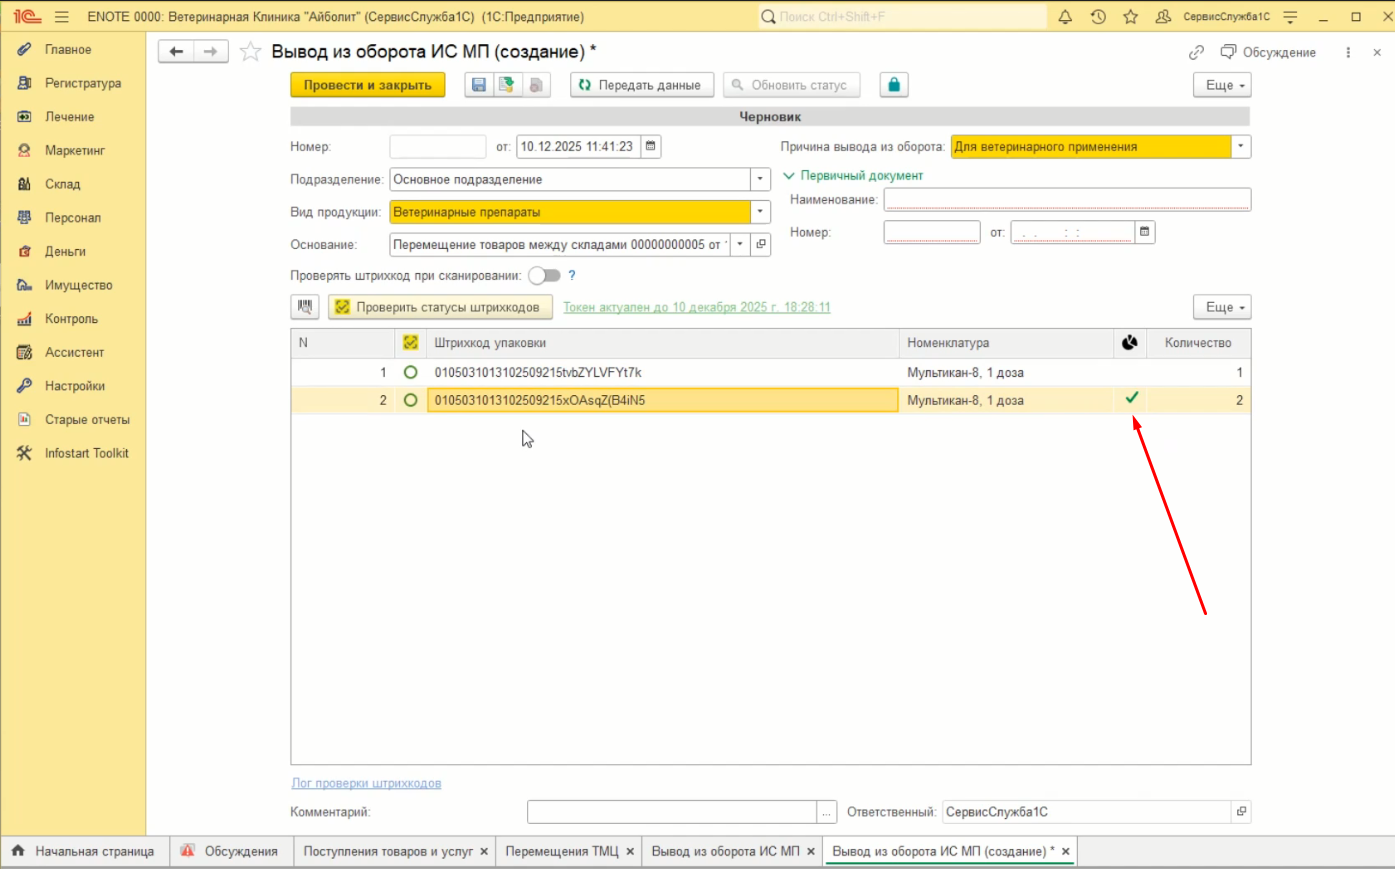The image size is (1395, 869).
Task: Click the status circle in row 1
Action: click(x=410, y=372)
